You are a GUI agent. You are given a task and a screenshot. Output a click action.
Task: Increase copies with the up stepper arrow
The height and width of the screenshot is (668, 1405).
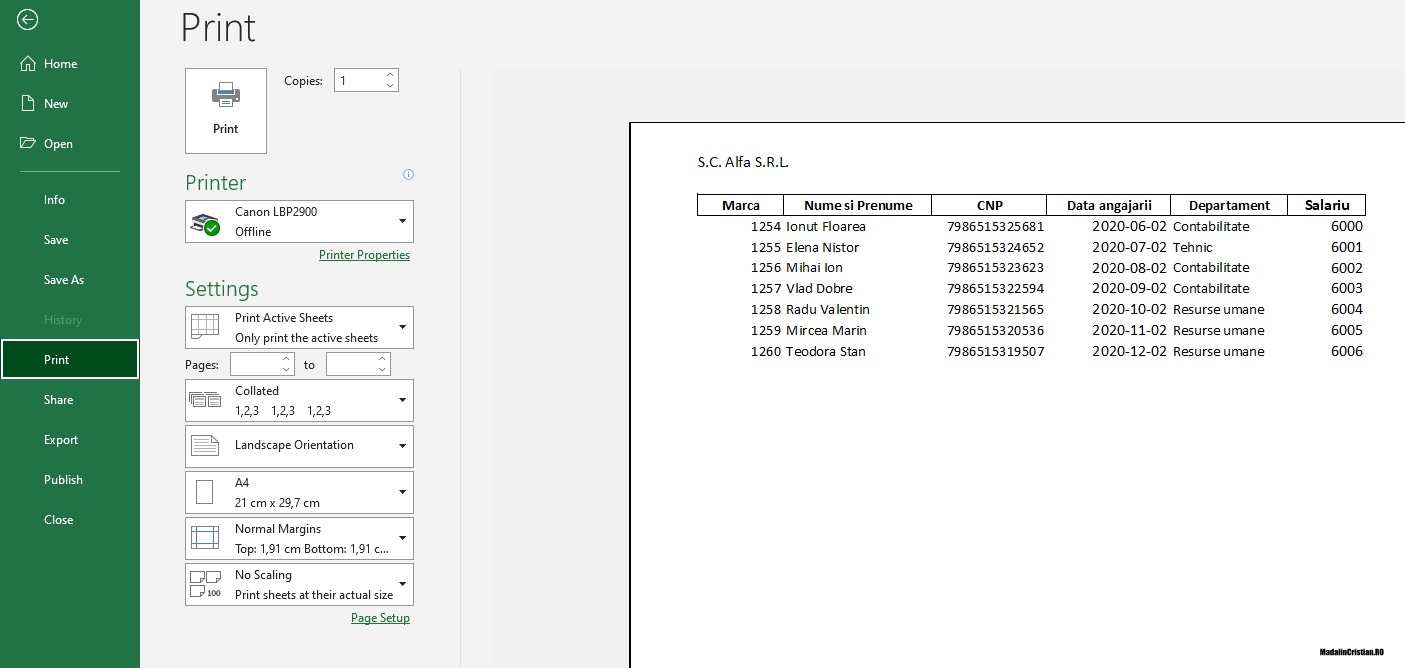pos(390,74)
